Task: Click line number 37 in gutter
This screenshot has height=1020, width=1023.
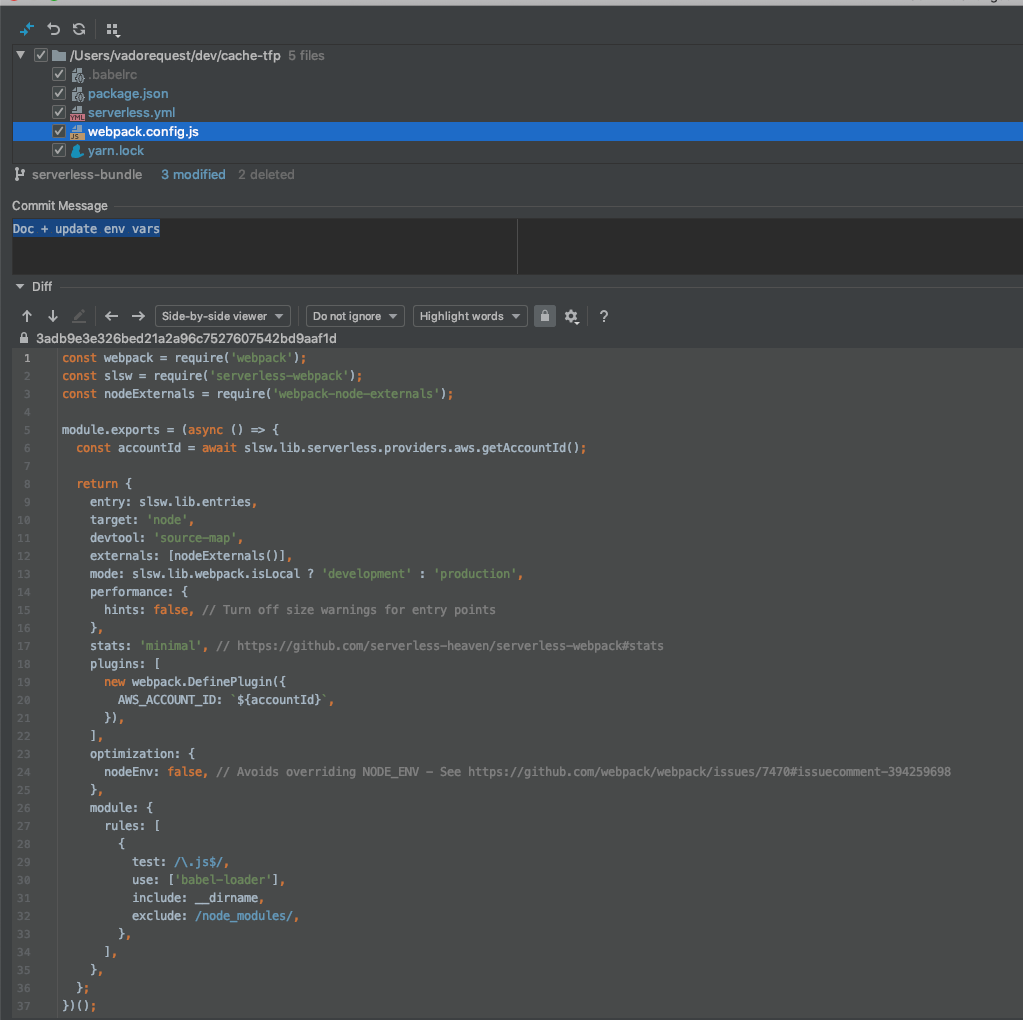Action: (x=23, y=1006)
